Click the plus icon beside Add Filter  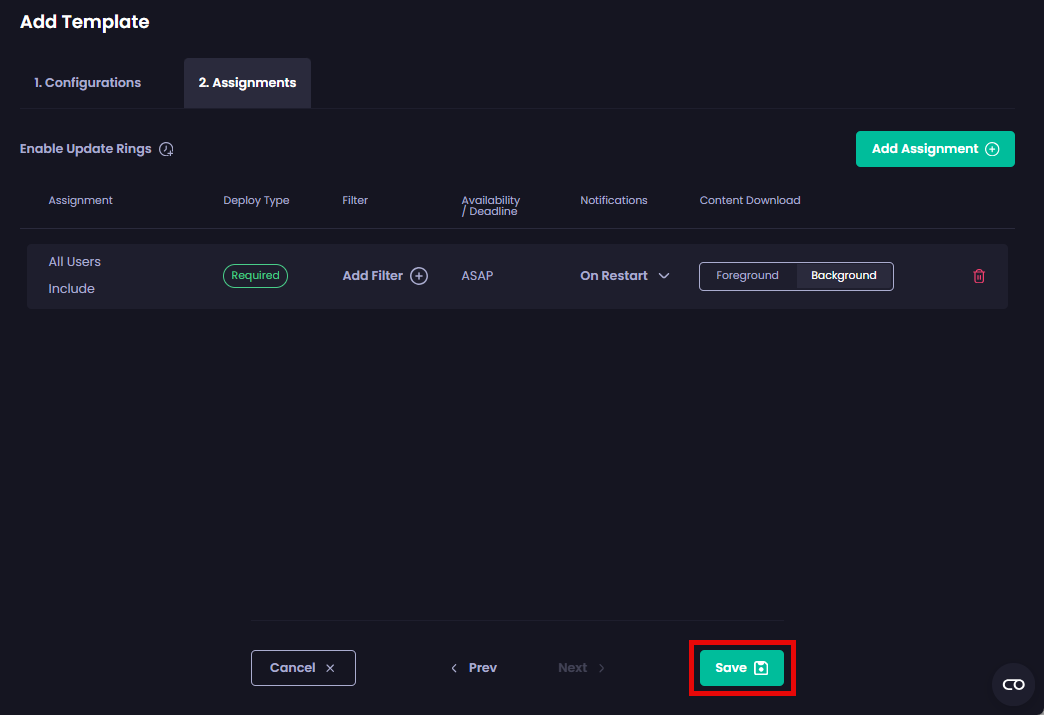click(x=419, y=276)
